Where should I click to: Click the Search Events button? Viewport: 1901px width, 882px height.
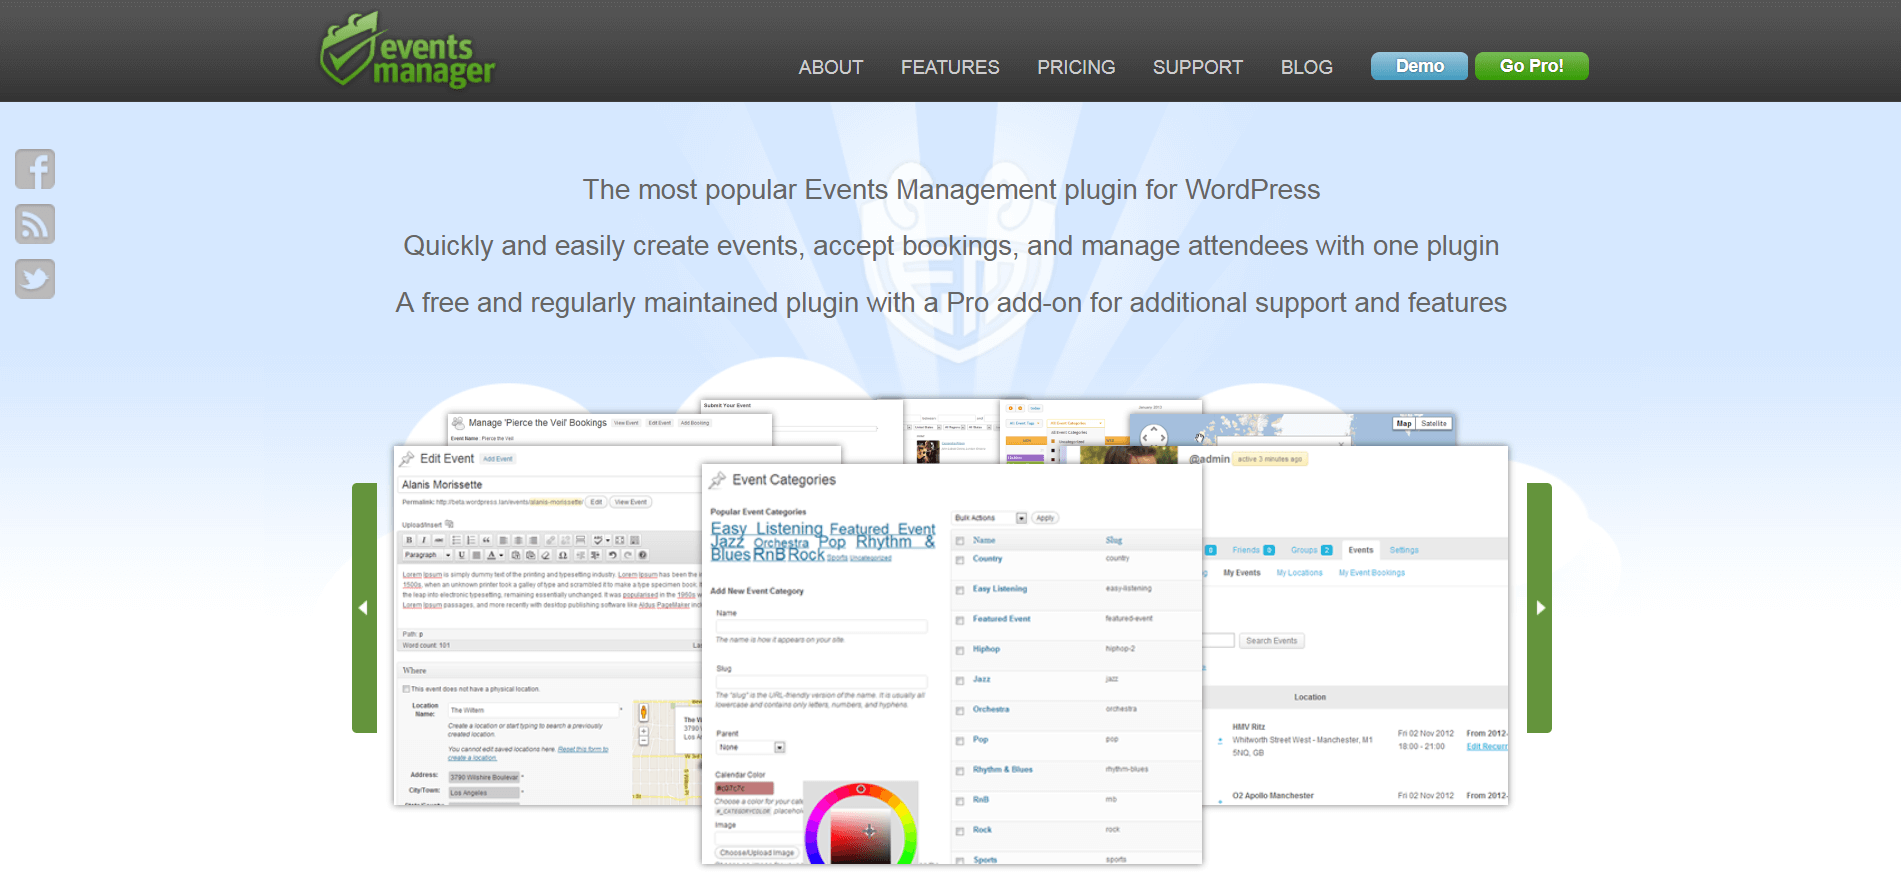pyautogui.click(x=1272, y=641)
